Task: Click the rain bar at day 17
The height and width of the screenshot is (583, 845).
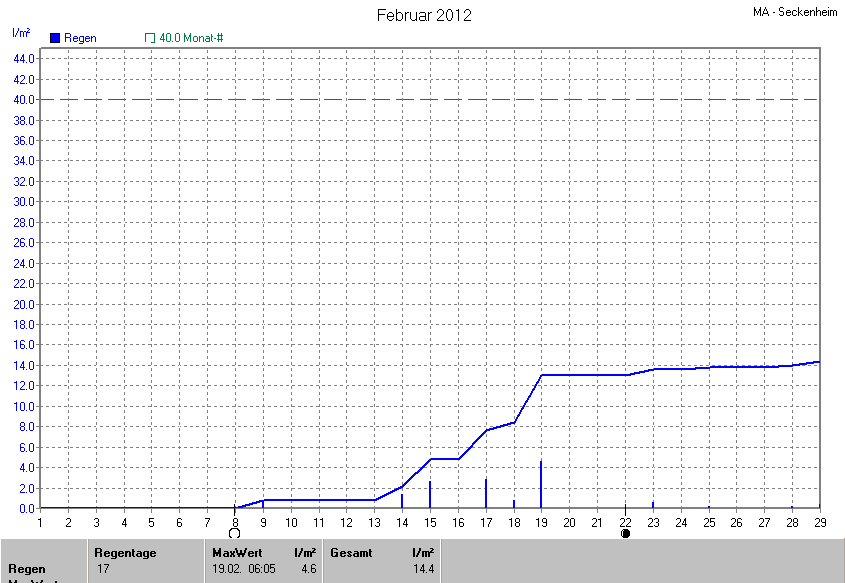Action: pyautogui.click(x=486, y=493)
